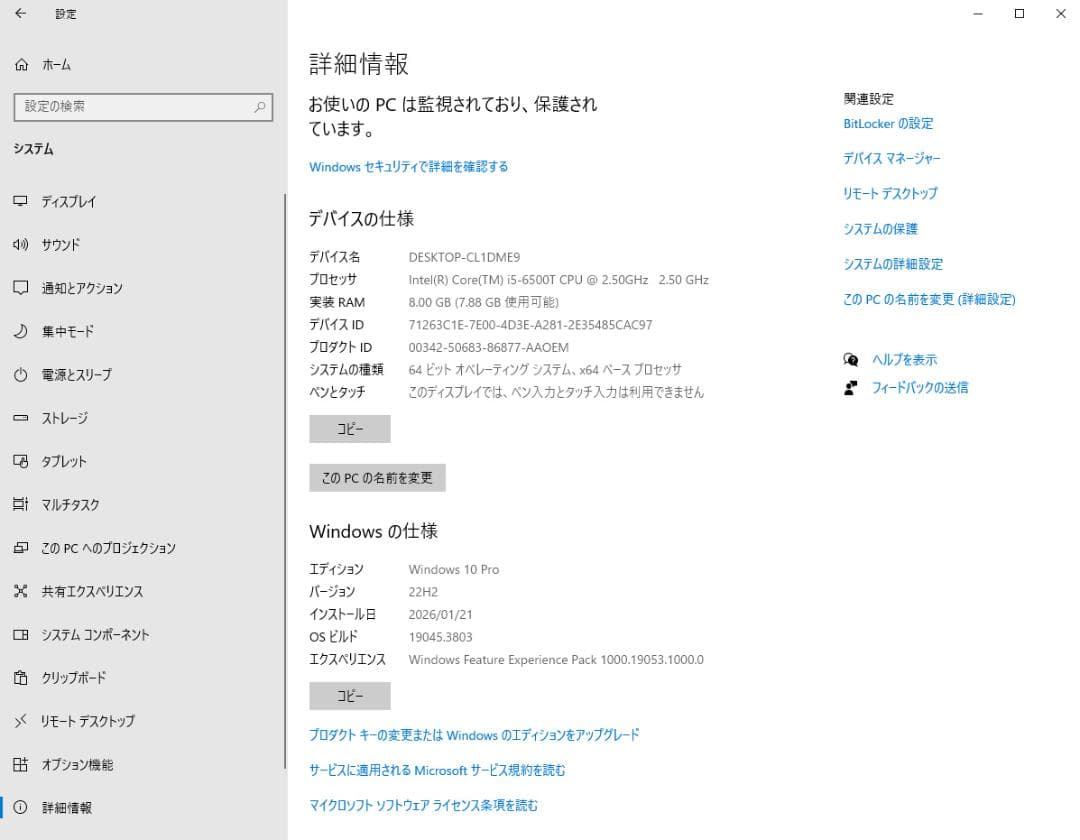Select the リモート デスクトップ sidebar icon
This screenshot has height=840, width=1080.
pyautogui.click(x=21, y=721)
